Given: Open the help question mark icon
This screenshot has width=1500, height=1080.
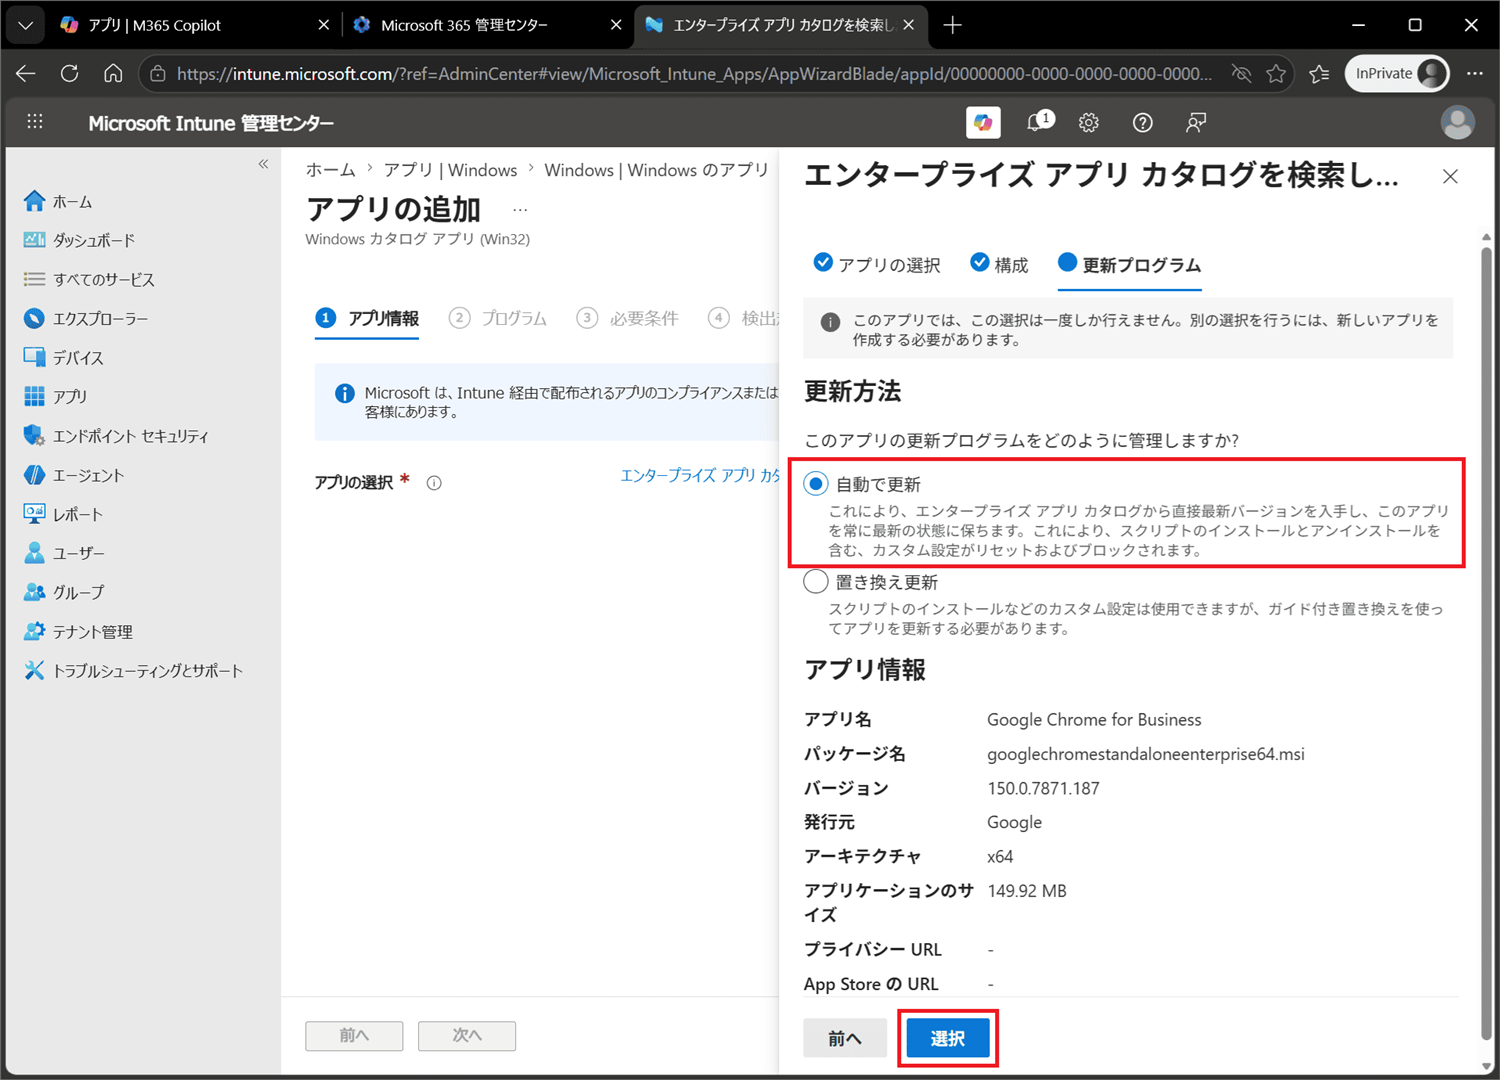Looking at the screenshot, I should tap(1142, 122).
